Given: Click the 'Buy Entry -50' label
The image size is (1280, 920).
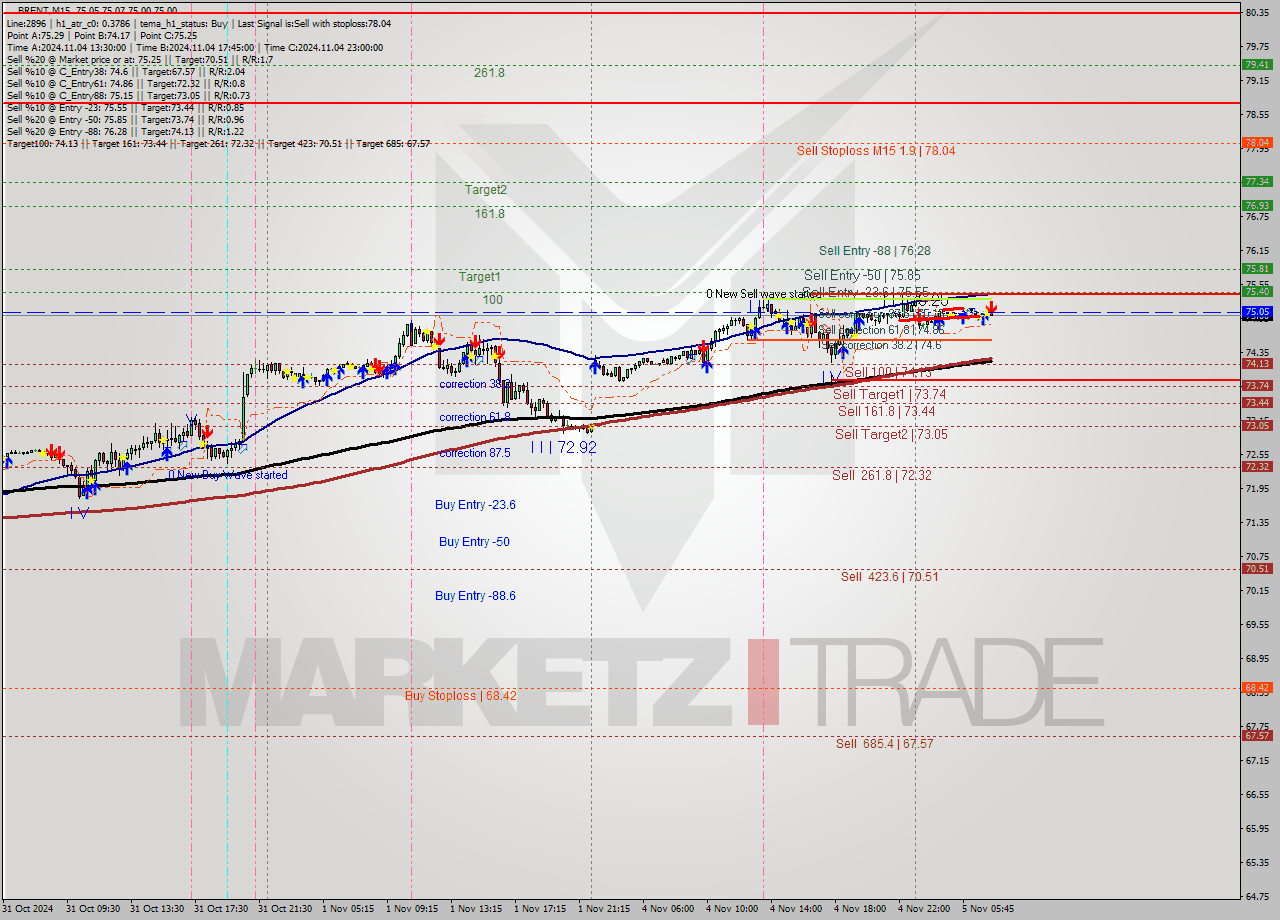Looking at the screenshot, I should coord(474,542).
